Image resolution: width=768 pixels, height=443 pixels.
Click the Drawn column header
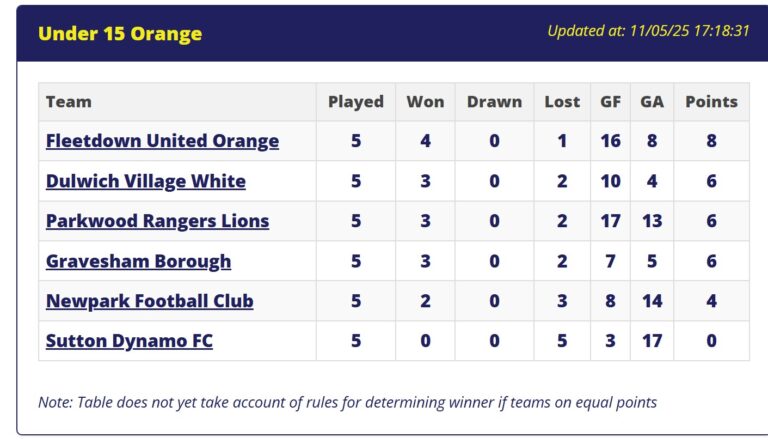(494, 102)
